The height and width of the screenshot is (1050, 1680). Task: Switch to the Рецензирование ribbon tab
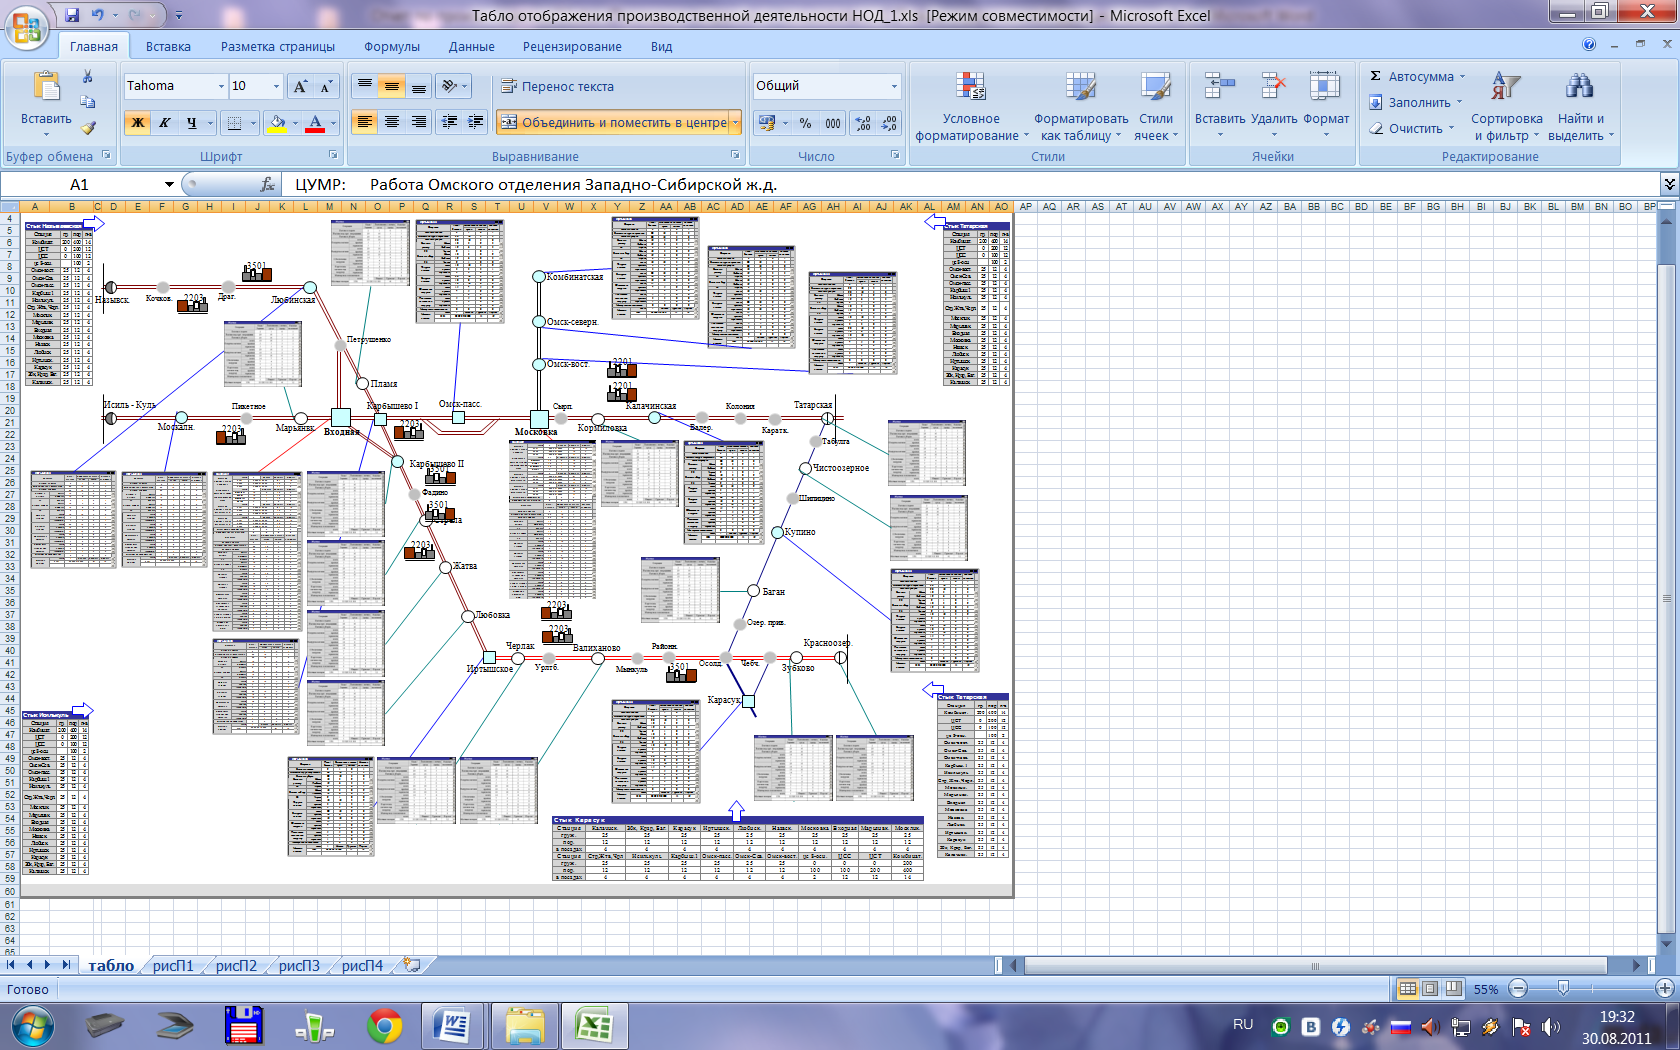[x=572, y=46]
